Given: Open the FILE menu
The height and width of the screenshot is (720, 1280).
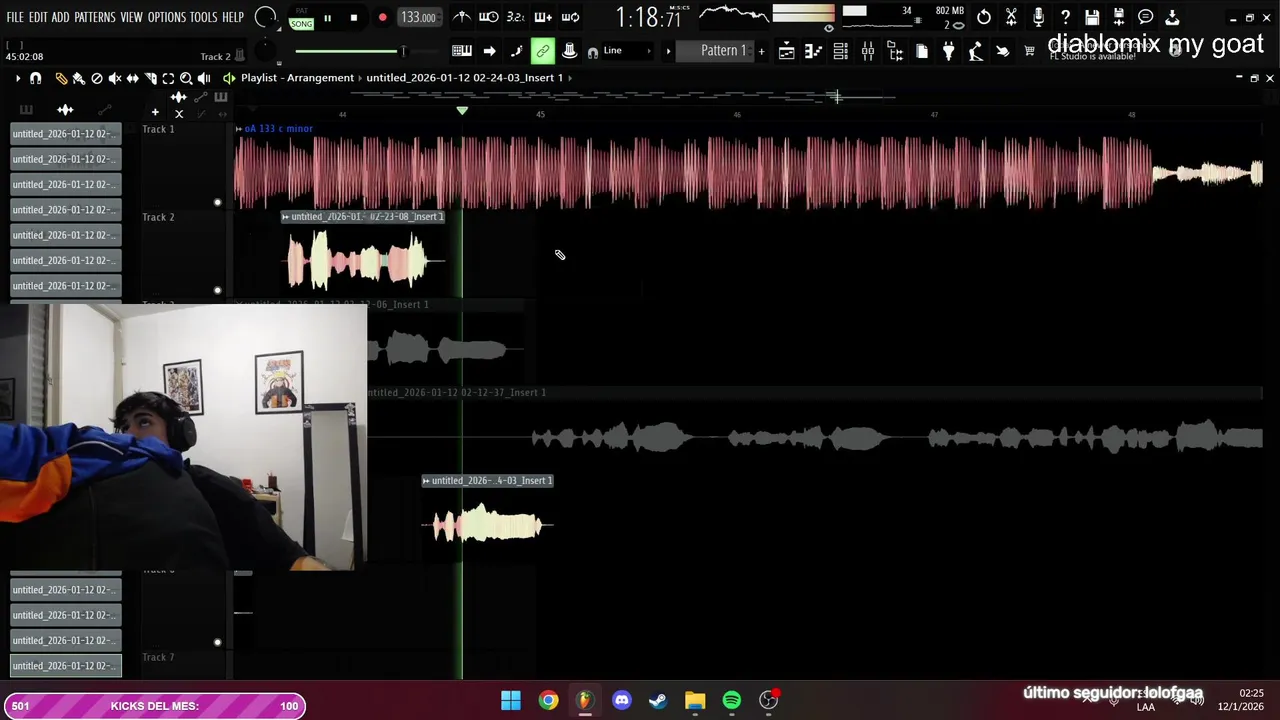Looking at the screenshot, I should (15, 17).
